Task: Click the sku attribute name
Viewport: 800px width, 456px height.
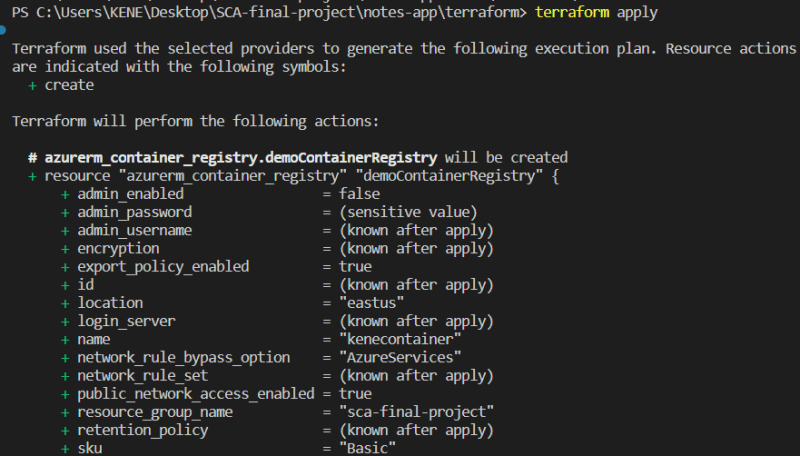Action: [90, 448]
